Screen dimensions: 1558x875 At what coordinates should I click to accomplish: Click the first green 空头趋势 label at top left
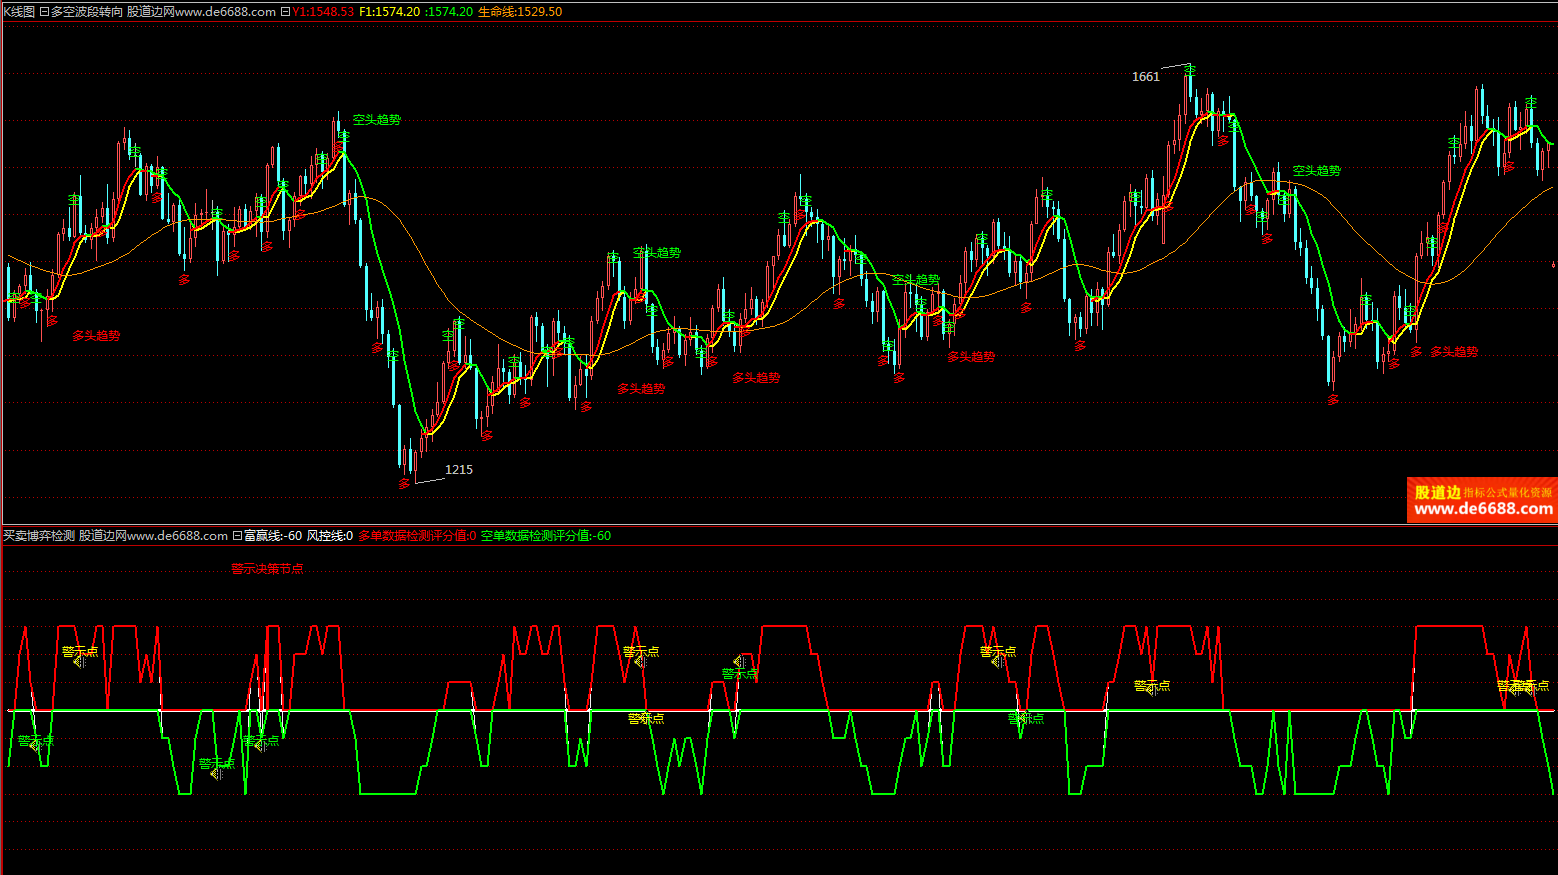click(x=376, y=120)
